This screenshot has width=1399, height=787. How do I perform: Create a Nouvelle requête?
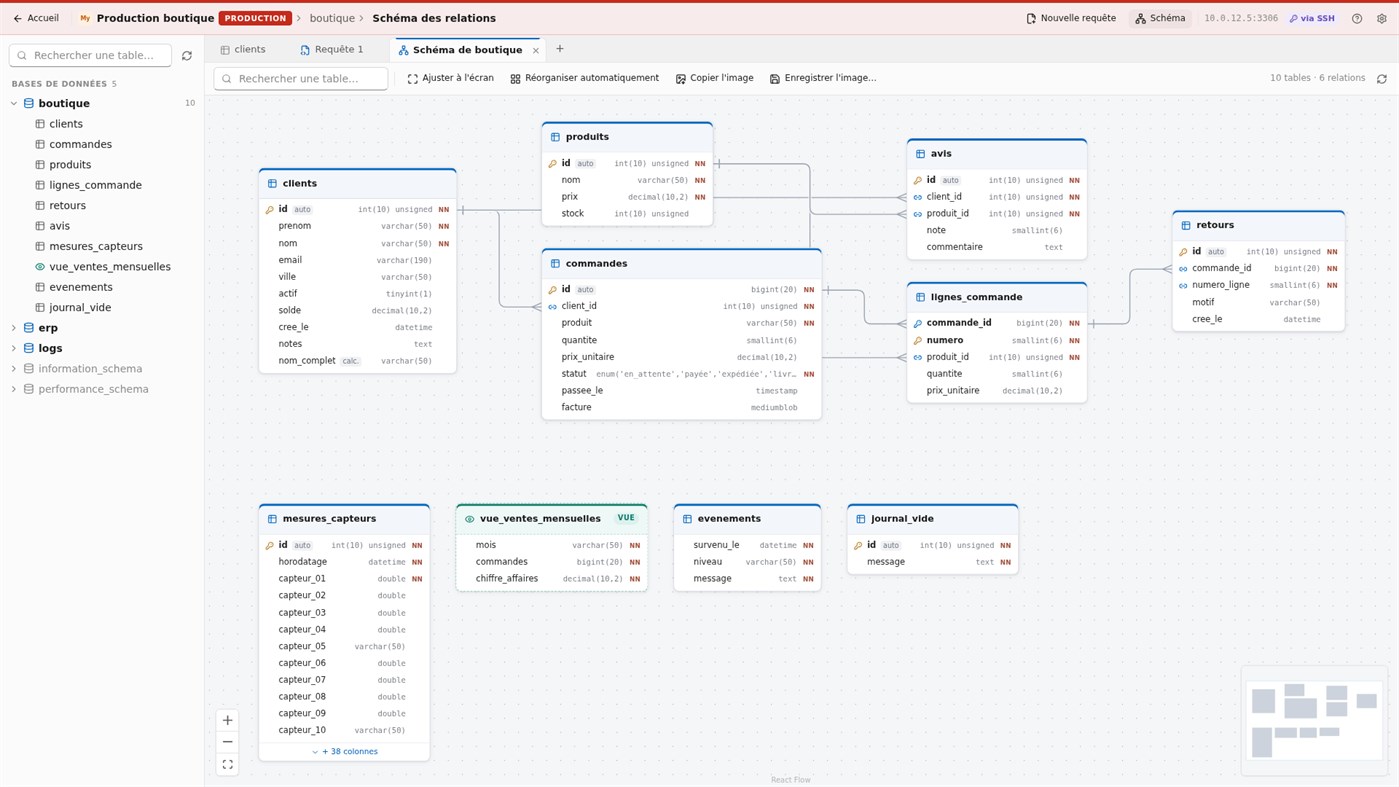pos(1071,19)
